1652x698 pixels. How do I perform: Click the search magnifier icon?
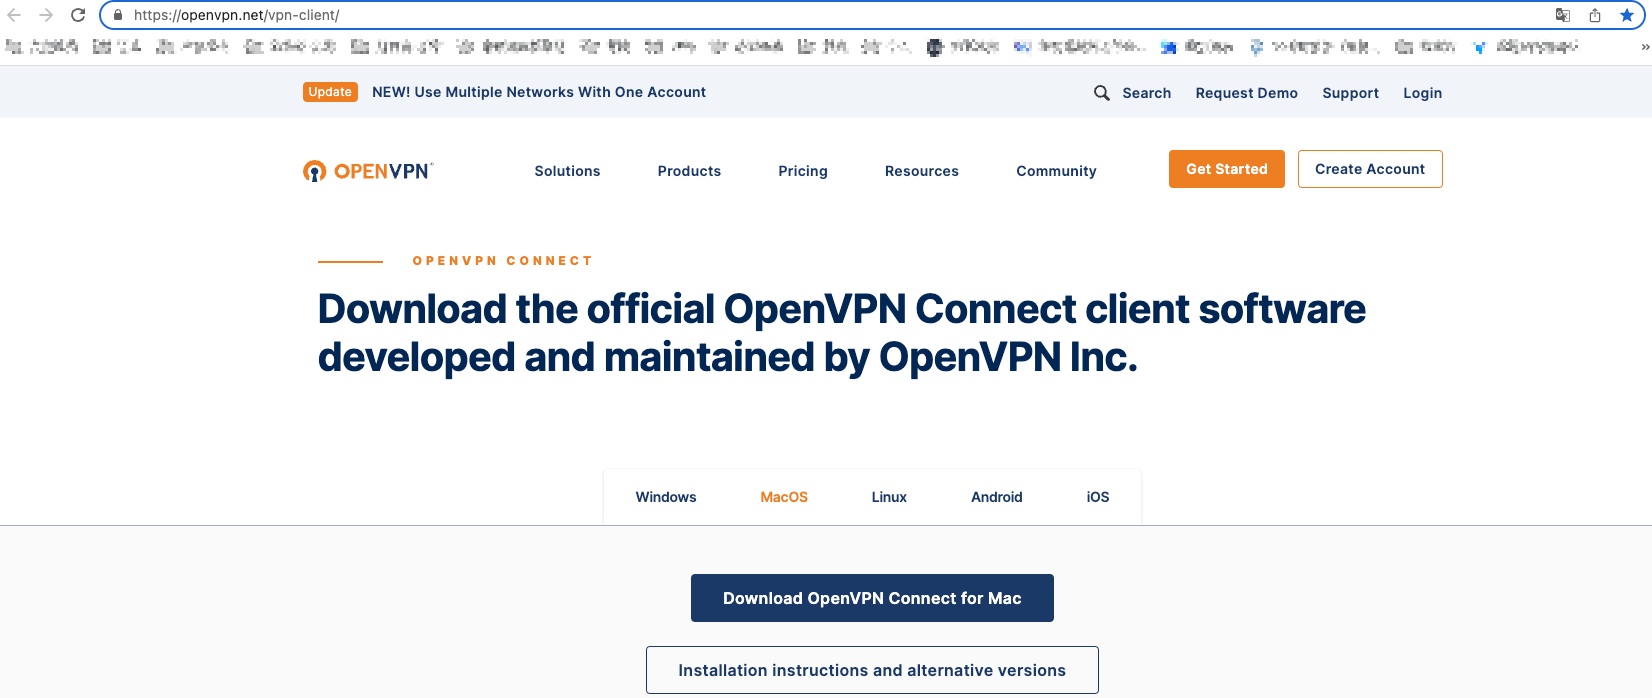[x=1102, y=93]
